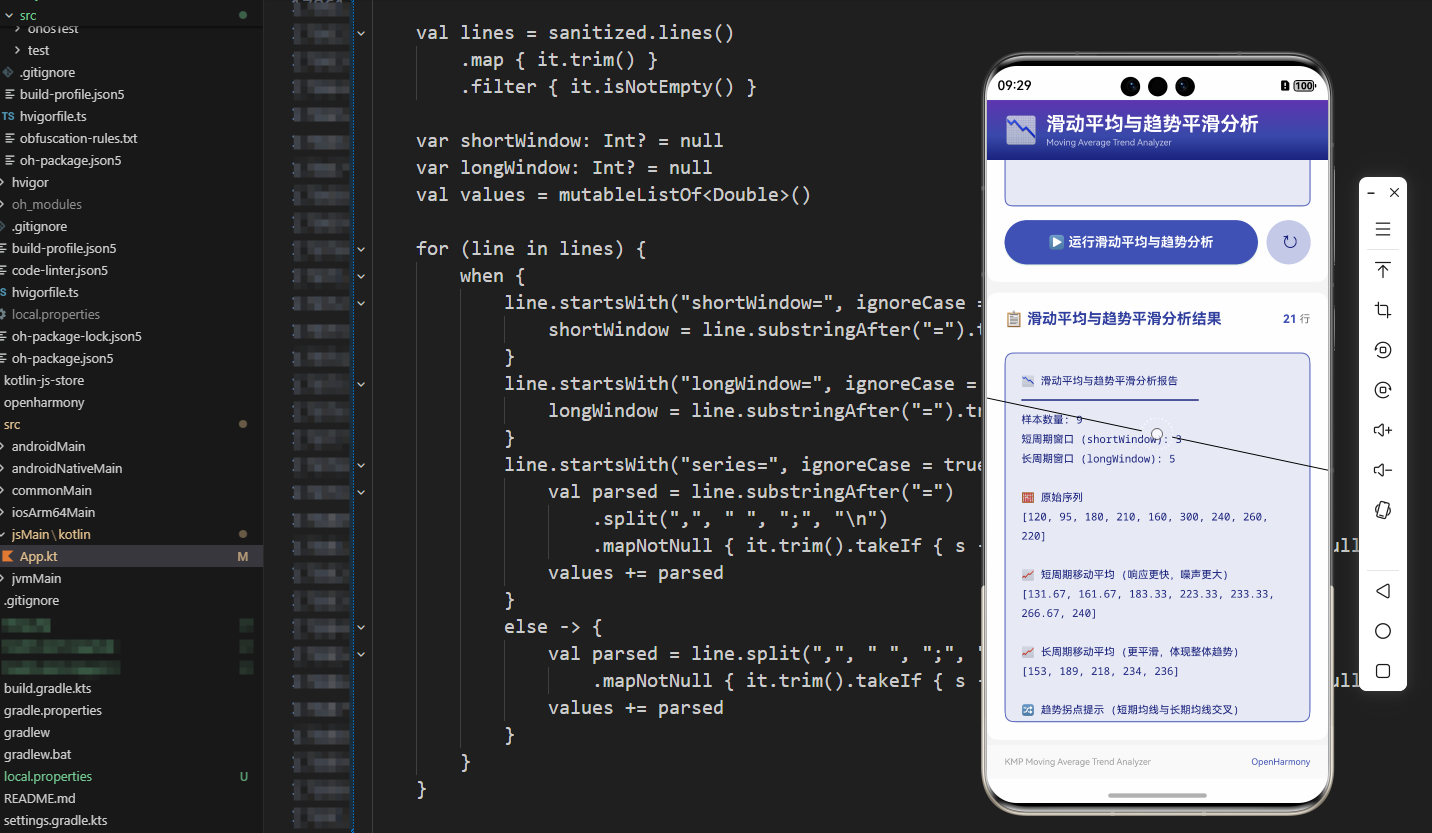The width and height of the screenshot is (1432, 833).
Task: Open README.md file
Action: point(131,798)
